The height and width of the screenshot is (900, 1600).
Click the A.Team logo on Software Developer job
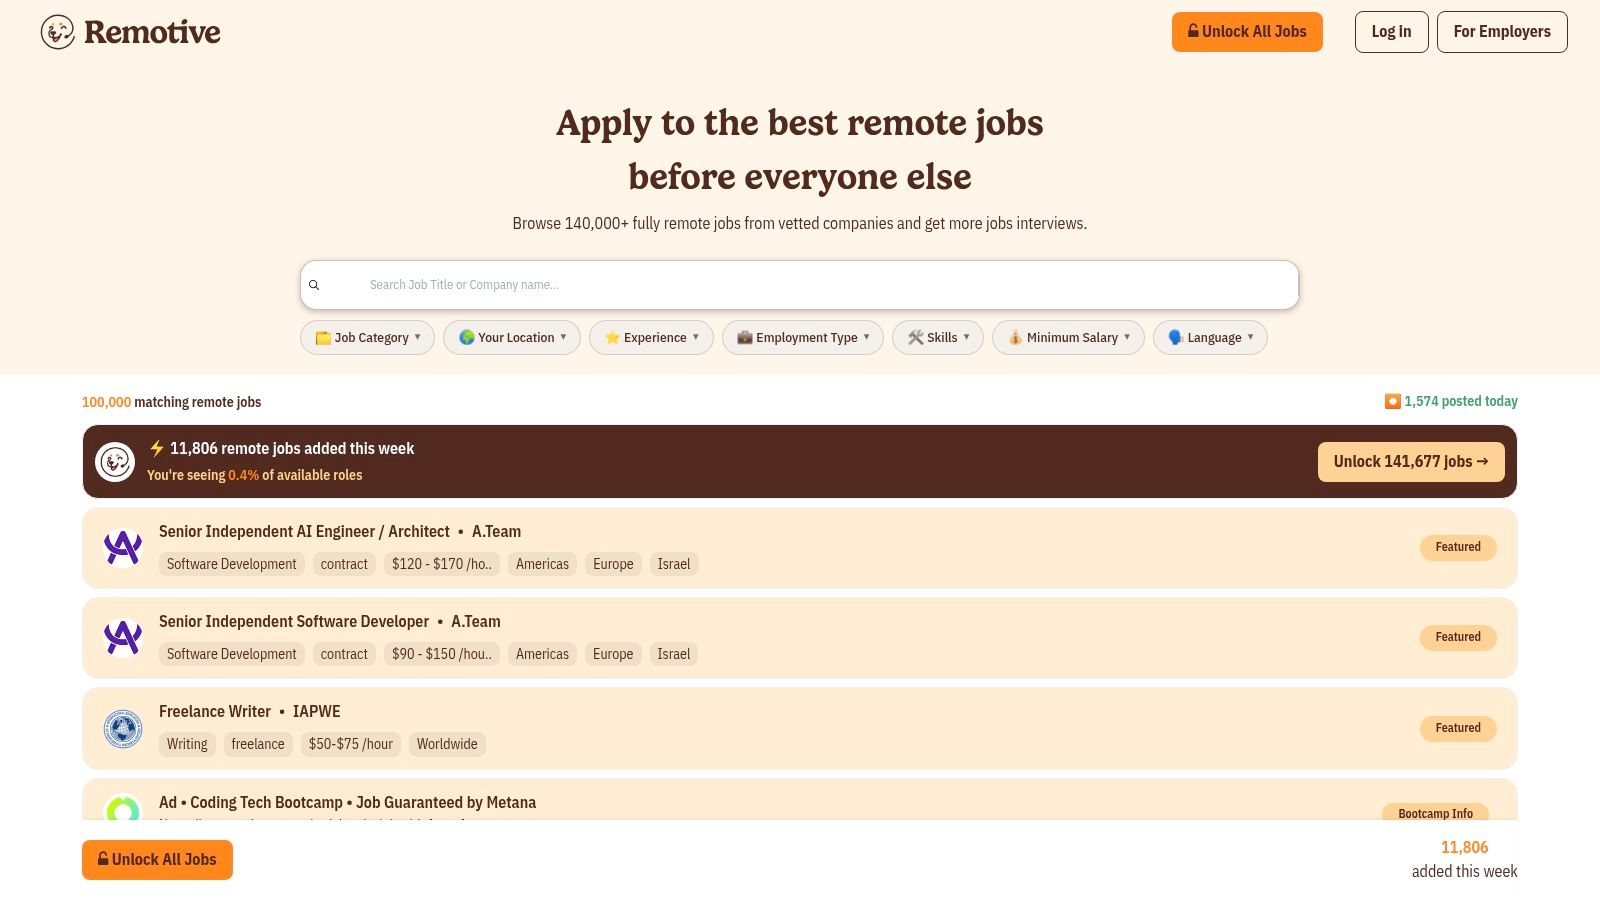pos(123,638)
